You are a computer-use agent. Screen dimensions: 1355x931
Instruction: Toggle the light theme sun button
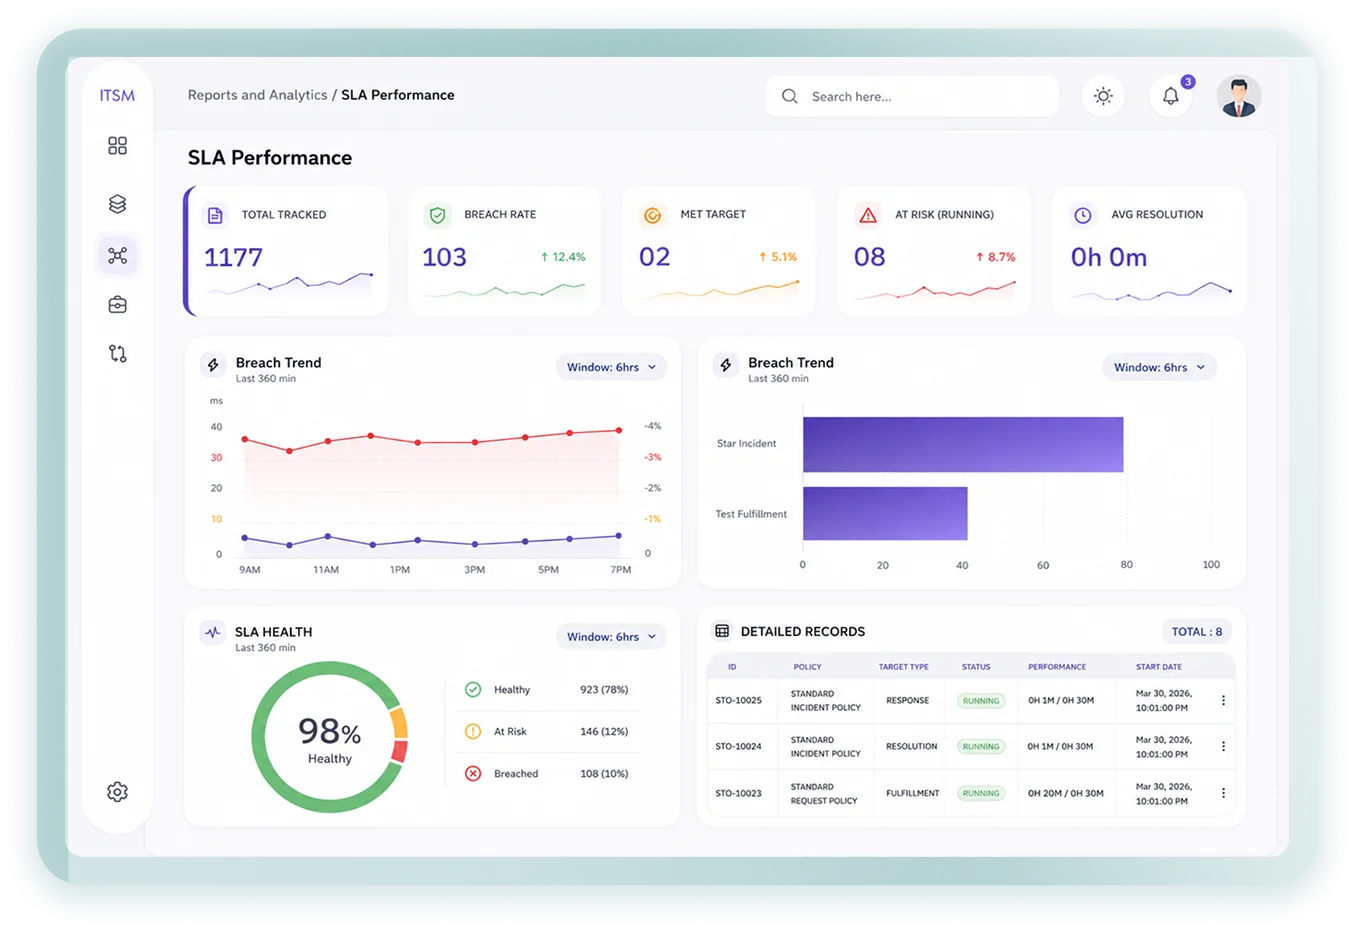coord(1103,96)
